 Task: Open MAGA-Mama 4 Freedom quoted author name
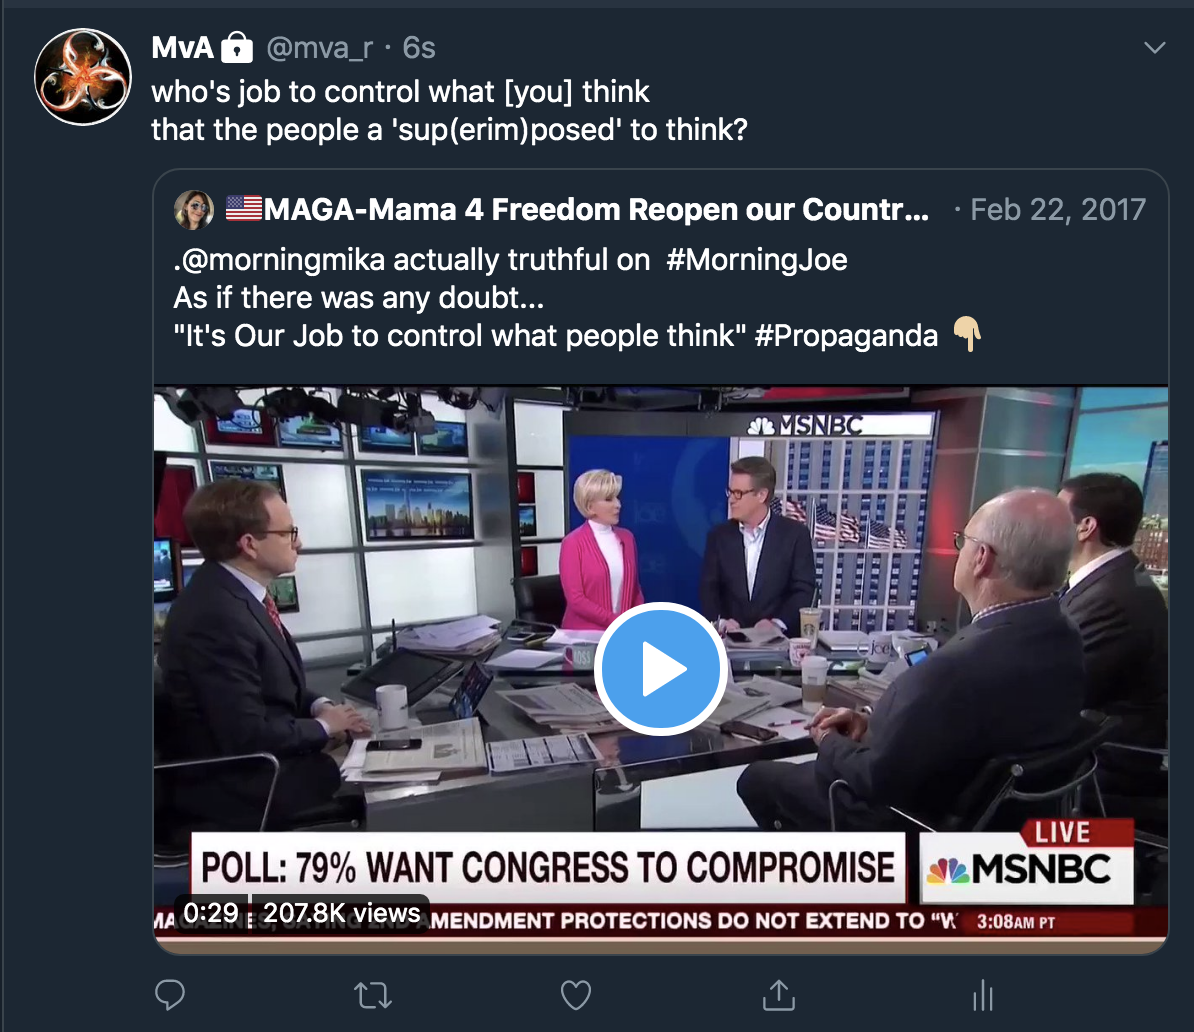595,209
